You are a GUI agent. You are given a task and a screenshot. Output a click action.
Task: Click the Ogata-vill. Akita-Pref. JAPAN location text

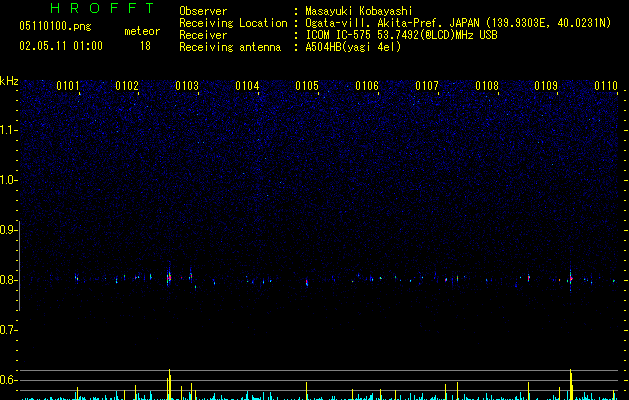coord(458,23)
